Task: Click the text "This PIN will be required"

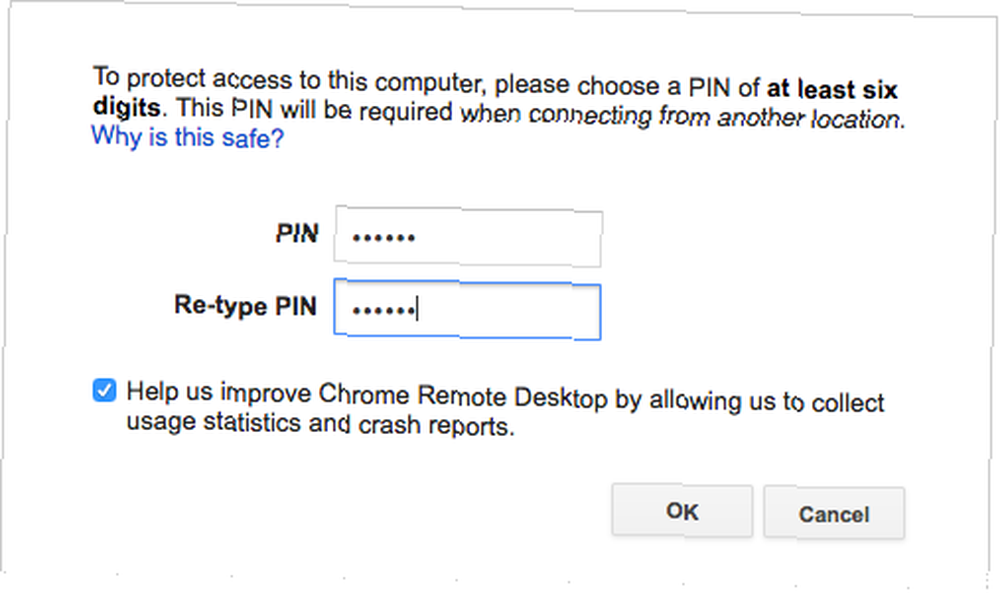Action: coord(314,109)
